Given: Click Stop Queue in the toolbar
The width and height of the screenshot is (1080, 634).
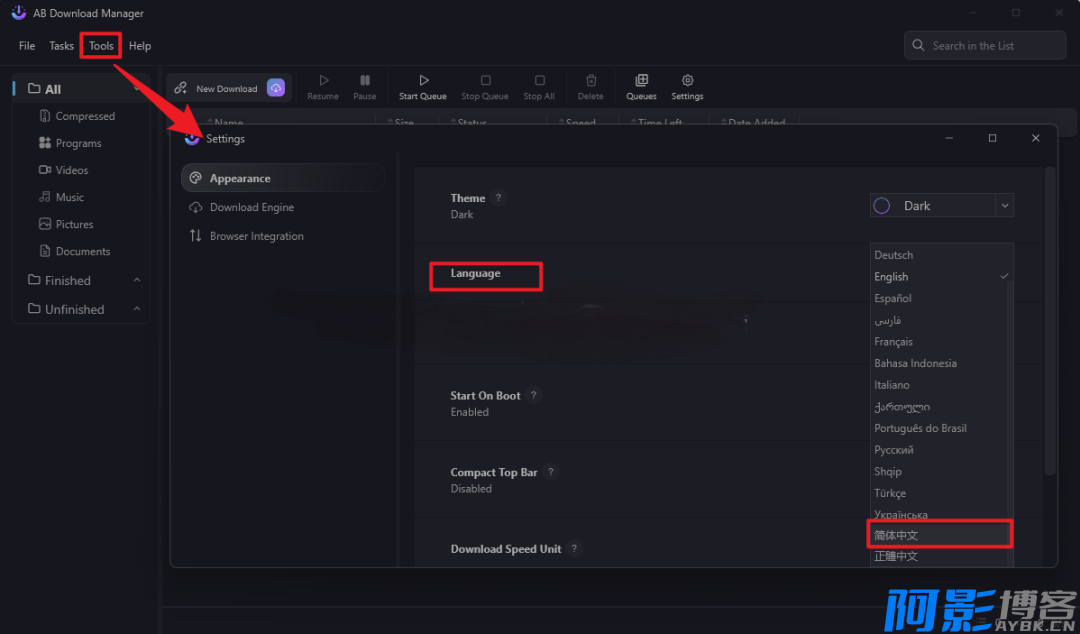Looking at the screenshot, I should coord(485,88).
